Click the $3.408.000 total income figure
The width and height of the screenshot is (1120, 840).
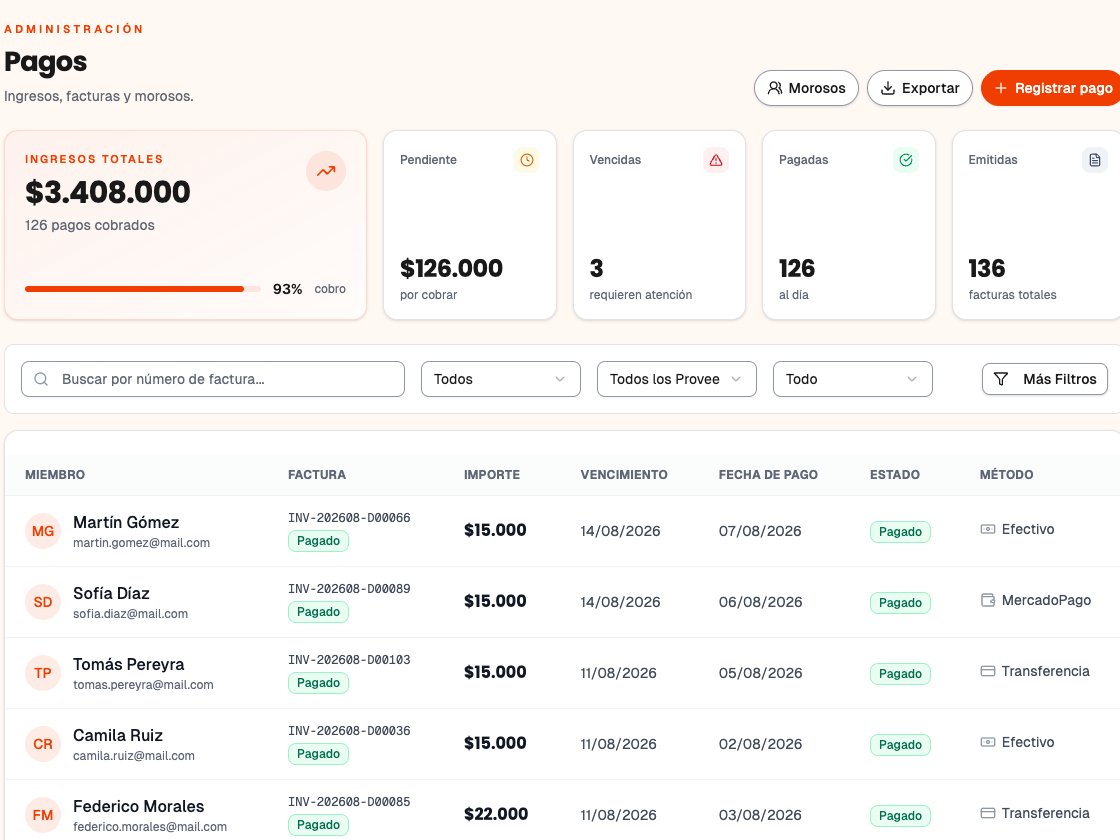(108, 192)
